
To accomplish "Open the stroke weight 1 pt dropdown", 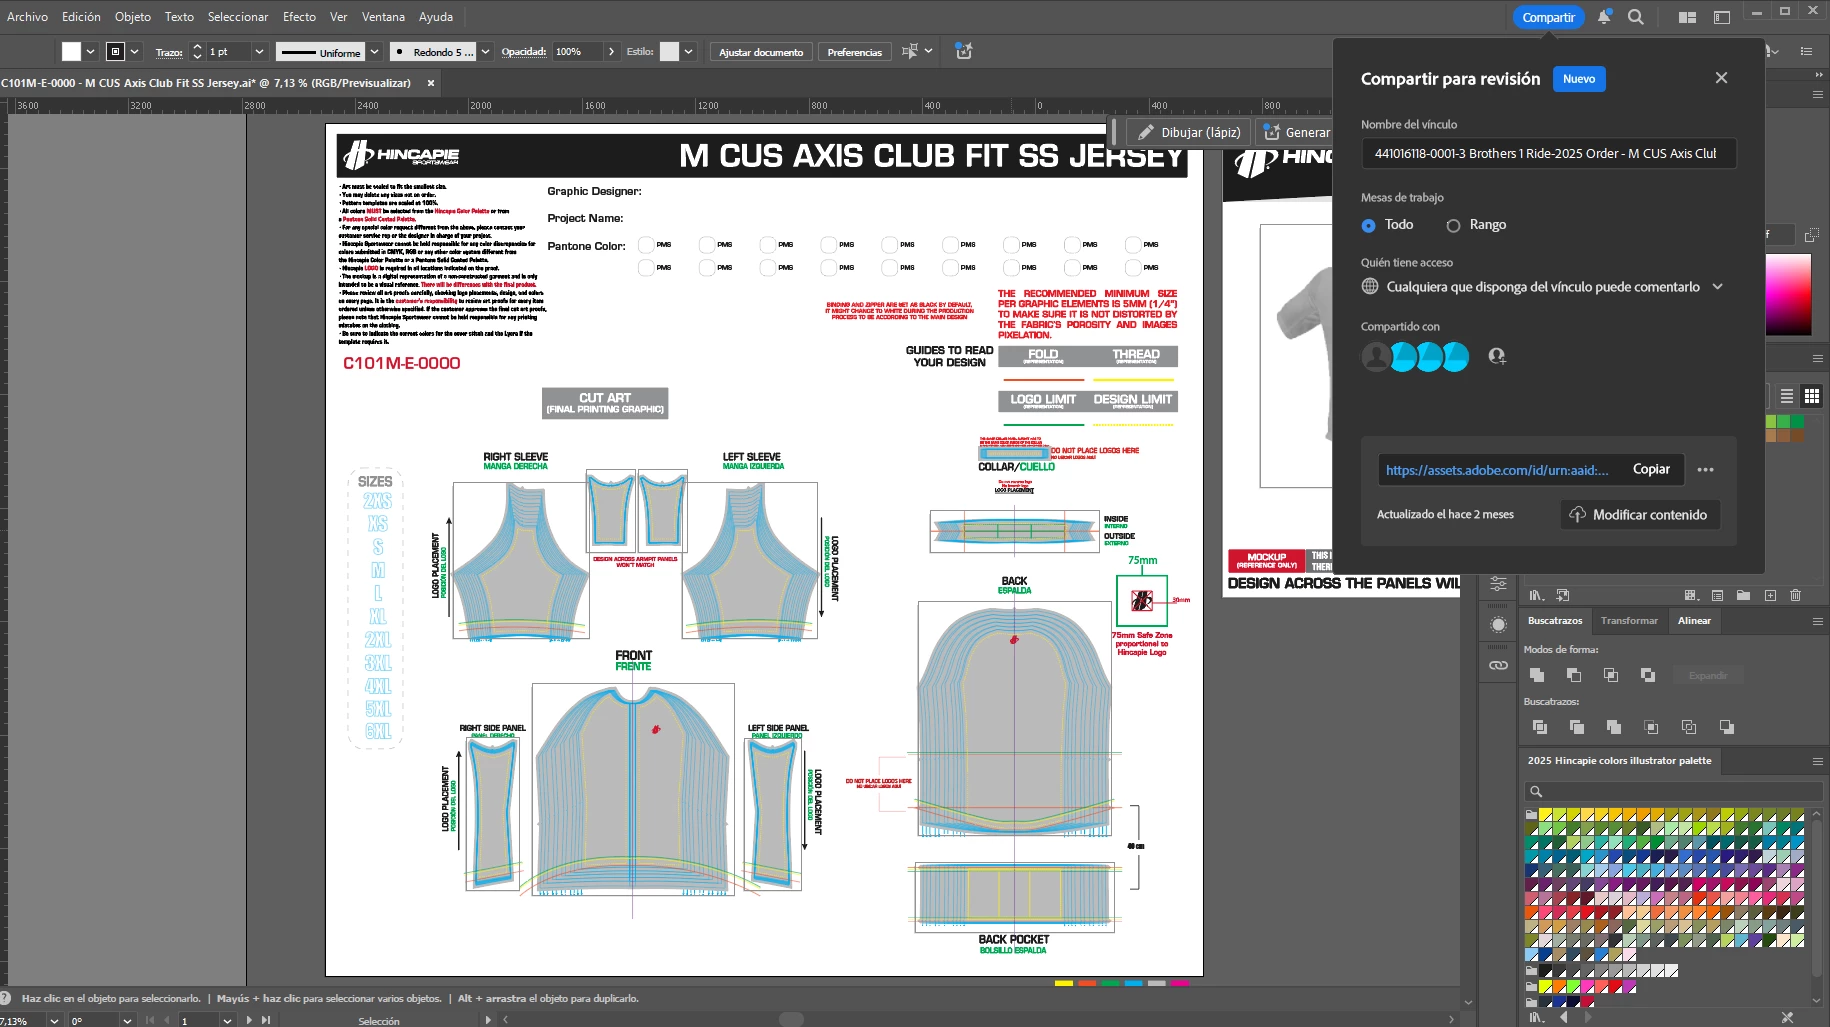I will [x=259, y=52].
